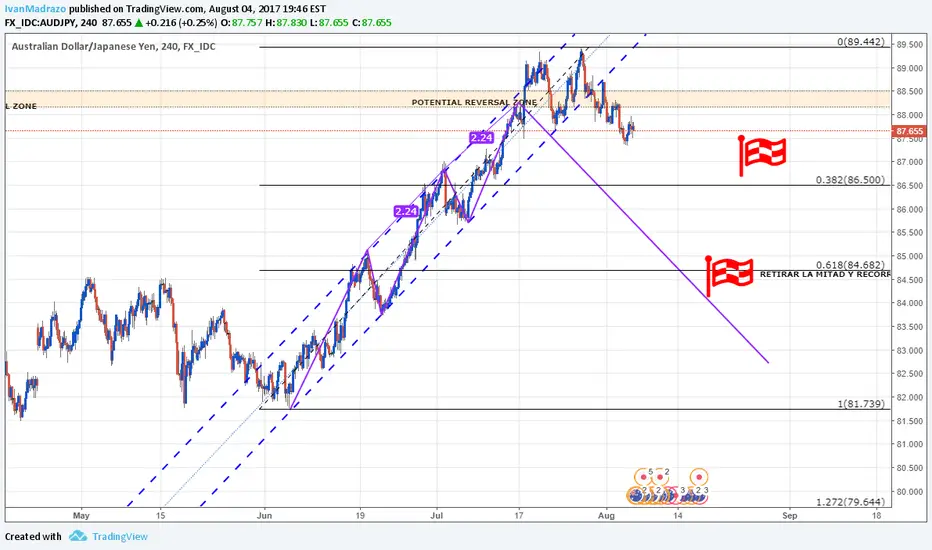Select the red flag on the 0.618 line
The height and width of the screenshot is (550, 932).
pos(729,276)
